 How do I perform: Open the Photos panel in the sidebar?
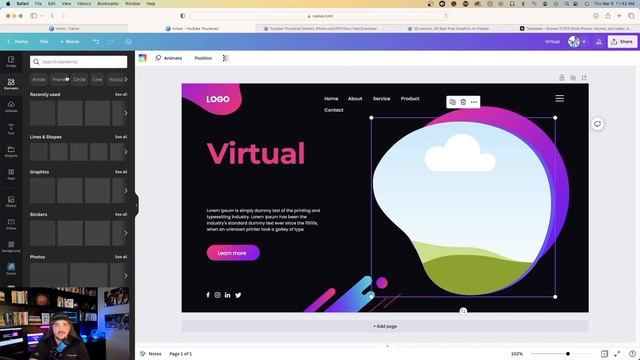point(11,201)
